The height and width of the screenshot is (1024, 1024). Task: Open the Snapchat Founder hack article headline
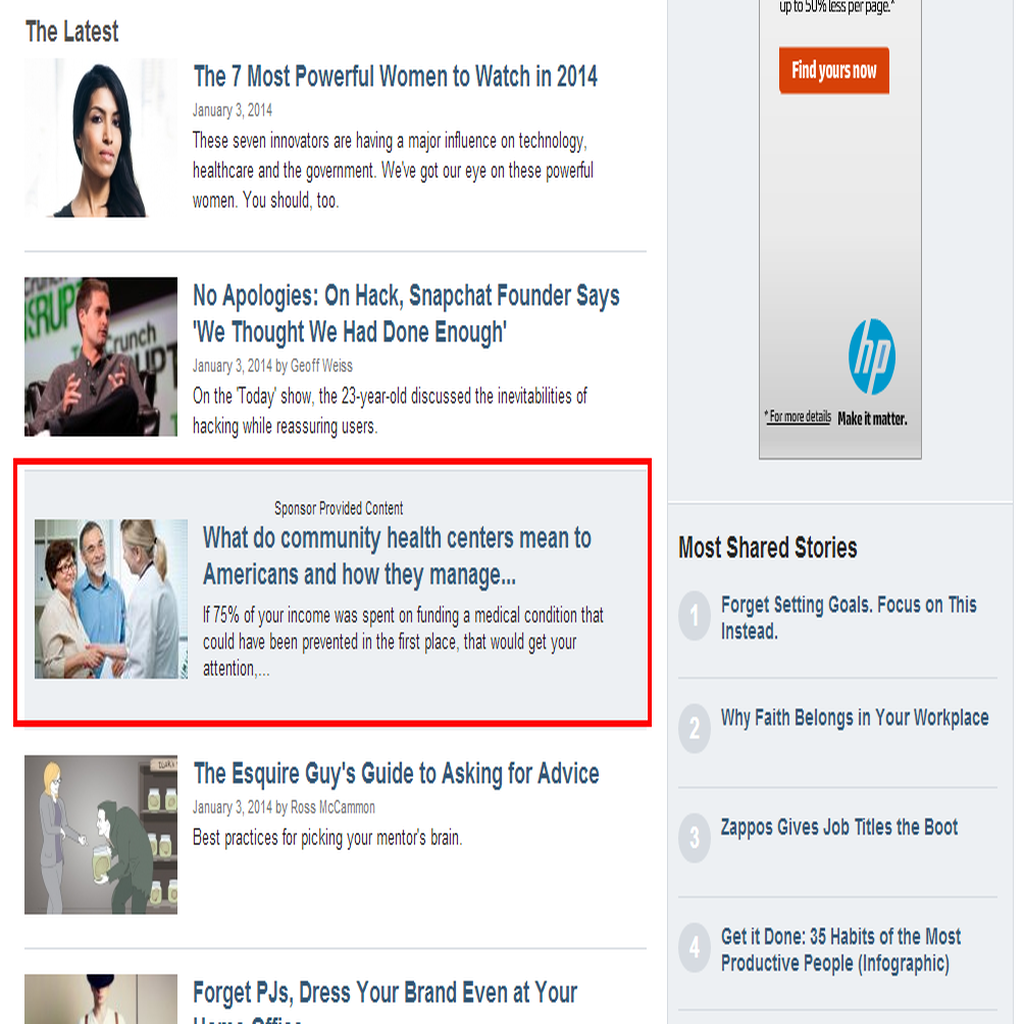(406, 313)
